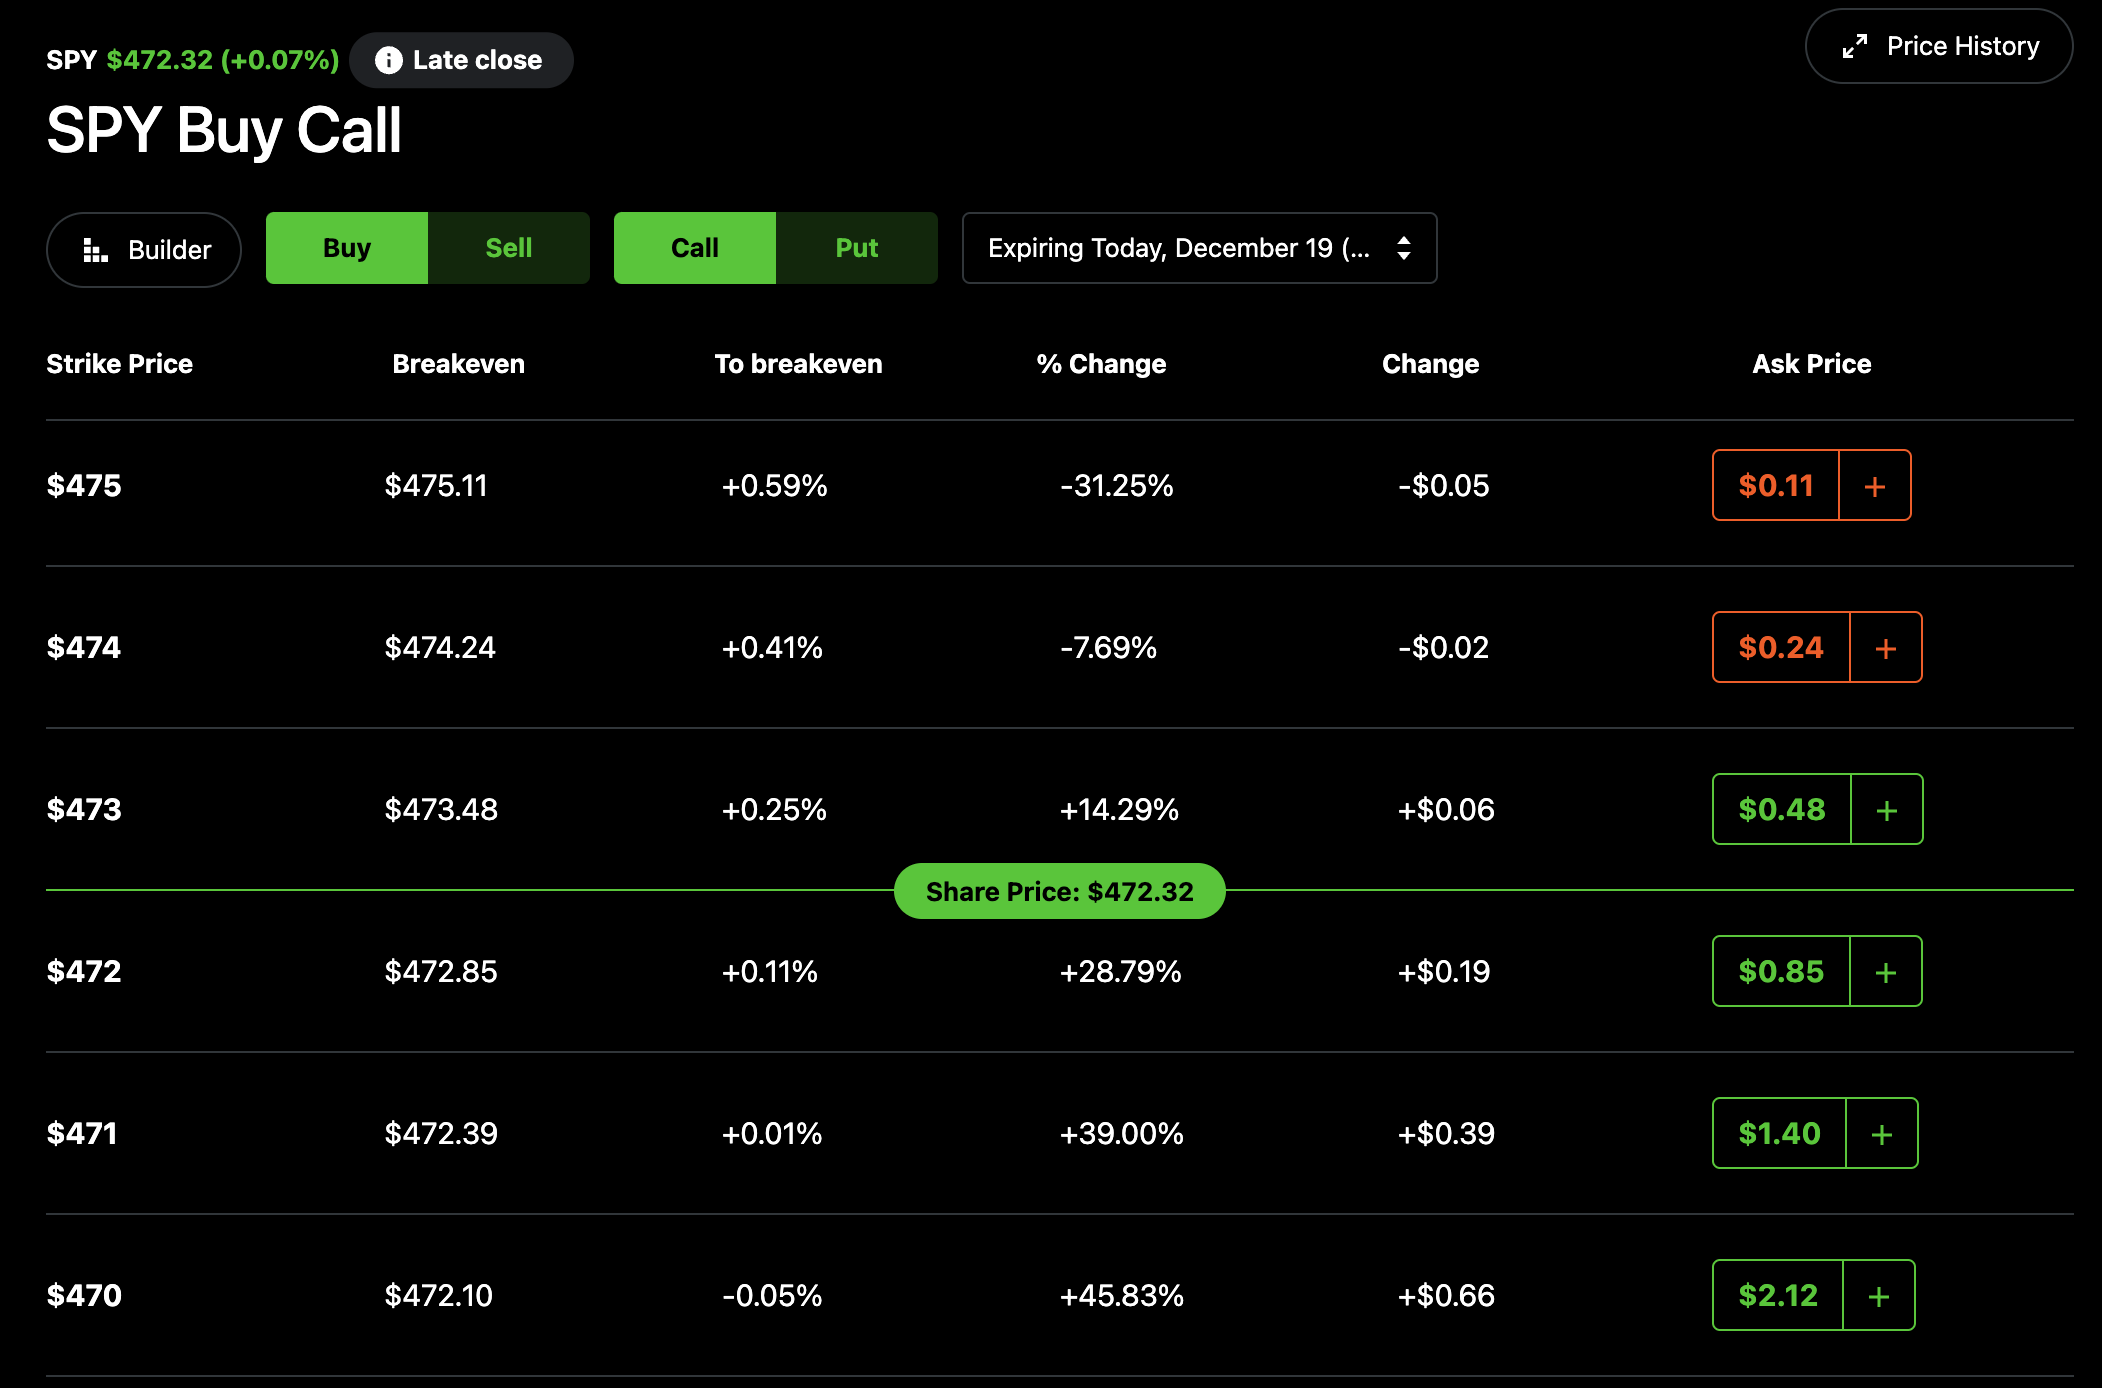
Task: Click the Strike Price column header
Action: coord(120,364)
